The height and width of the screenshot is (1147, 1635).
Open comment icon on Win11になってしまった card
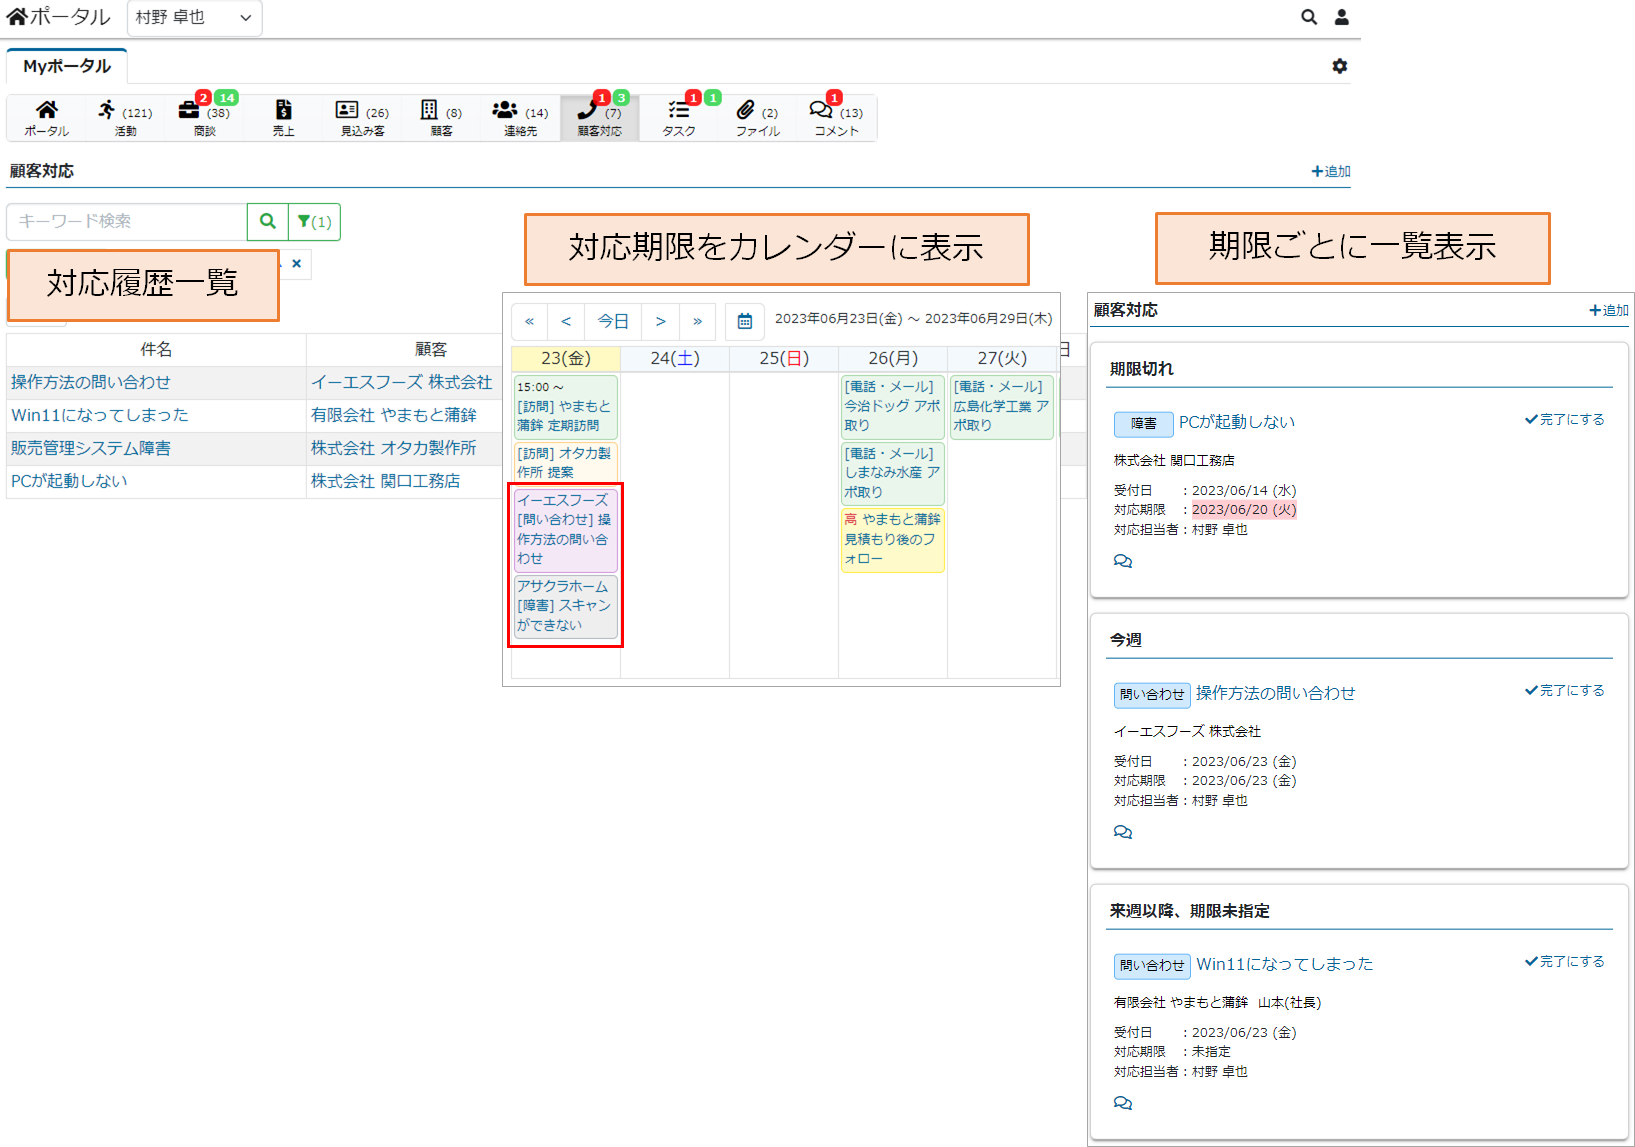(1123, 1103)
